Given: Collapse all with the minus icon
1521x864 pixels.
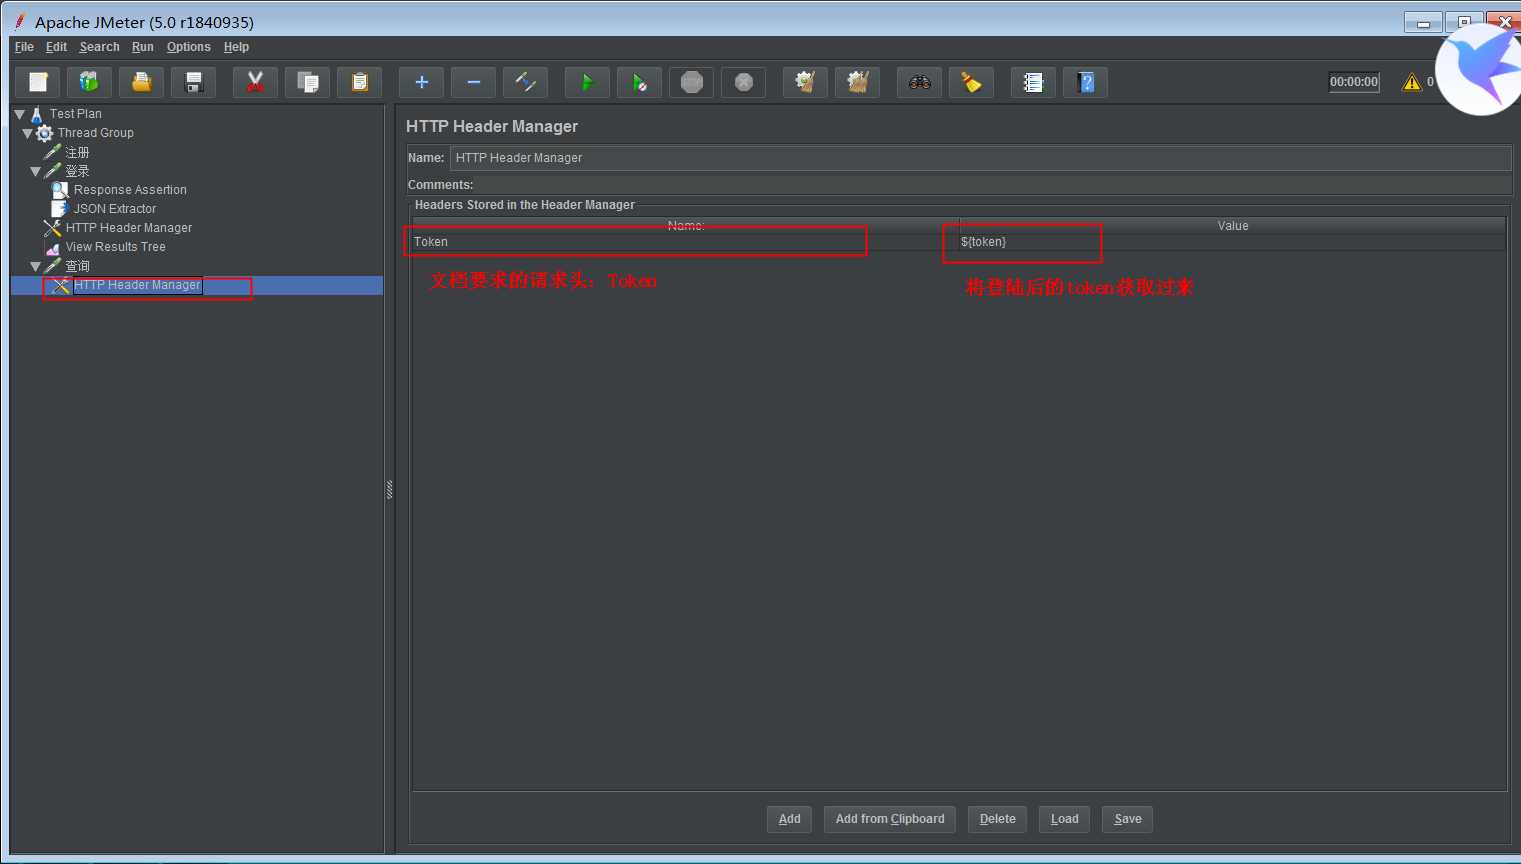Looking at the screenshot, I should 474,82.
